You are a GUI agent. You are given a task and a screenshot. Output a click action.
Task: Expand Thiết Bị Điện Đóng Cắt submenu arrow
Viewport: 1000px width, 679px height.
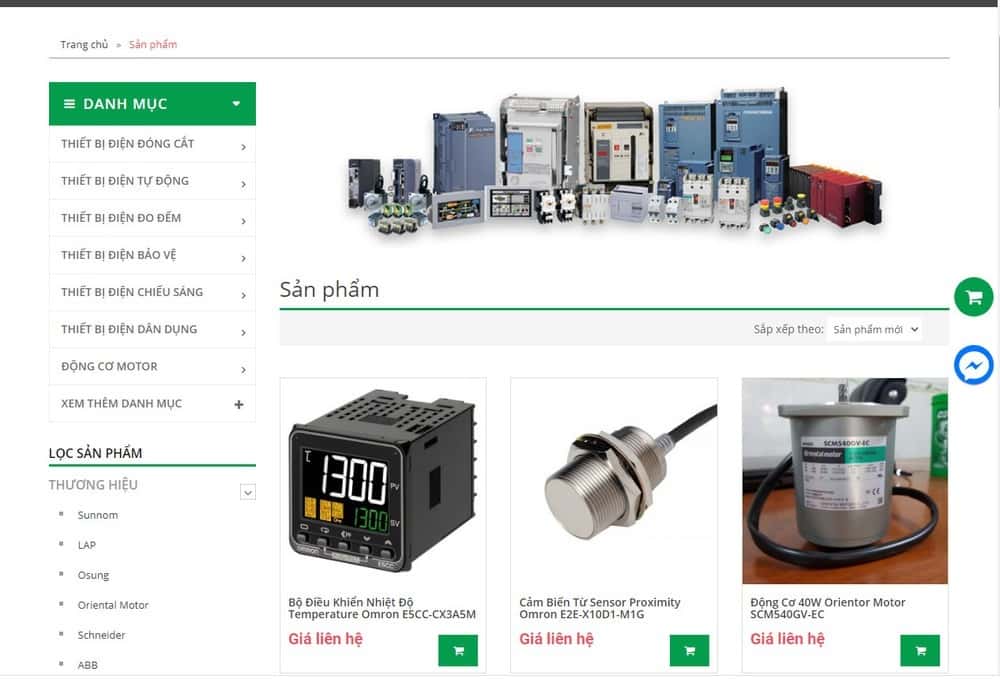243,147
